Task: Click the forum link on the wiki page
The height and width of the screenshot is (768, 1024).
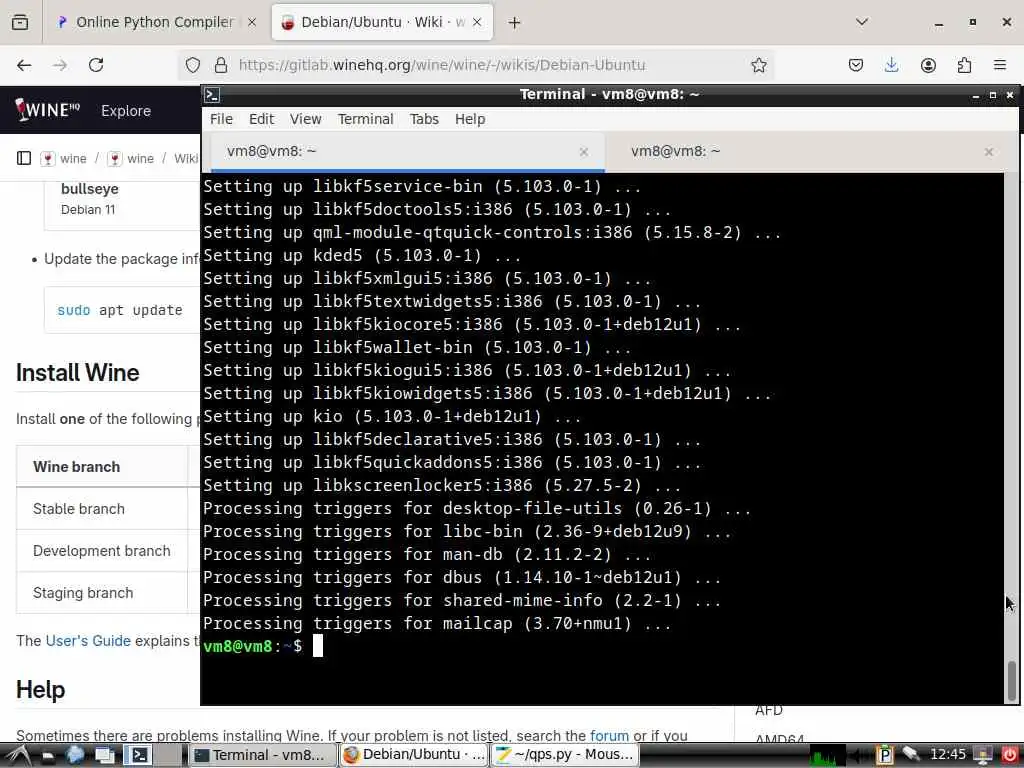Action: [x=609, y=735]
